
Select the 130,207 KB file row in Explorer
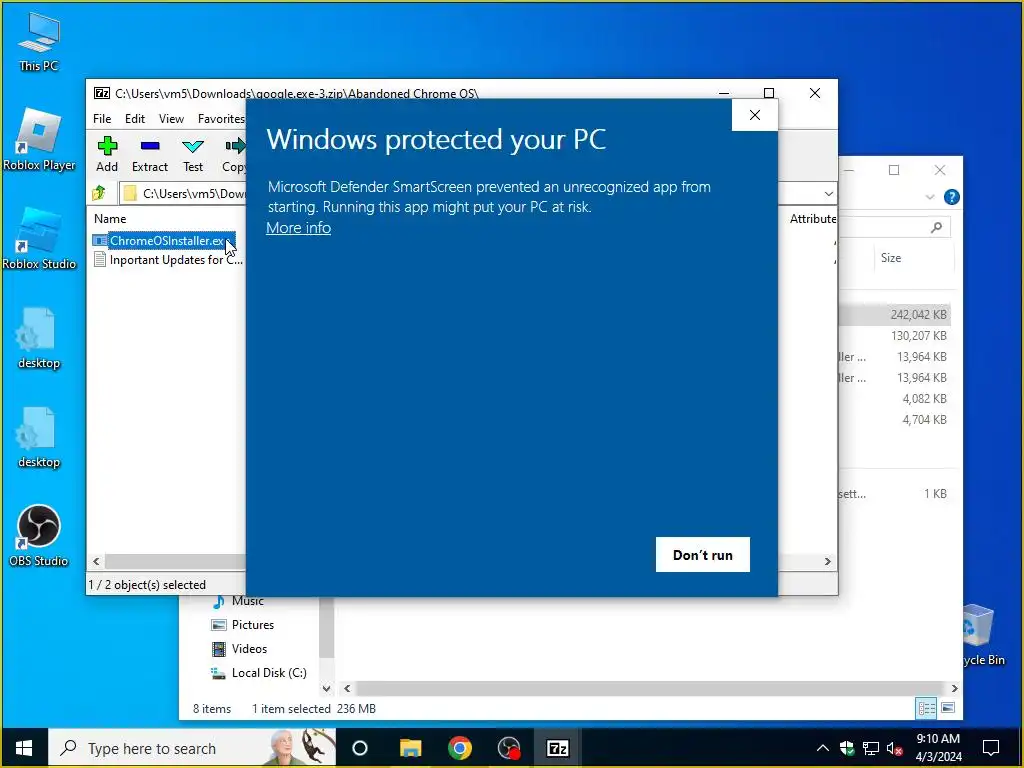point(895,336)
